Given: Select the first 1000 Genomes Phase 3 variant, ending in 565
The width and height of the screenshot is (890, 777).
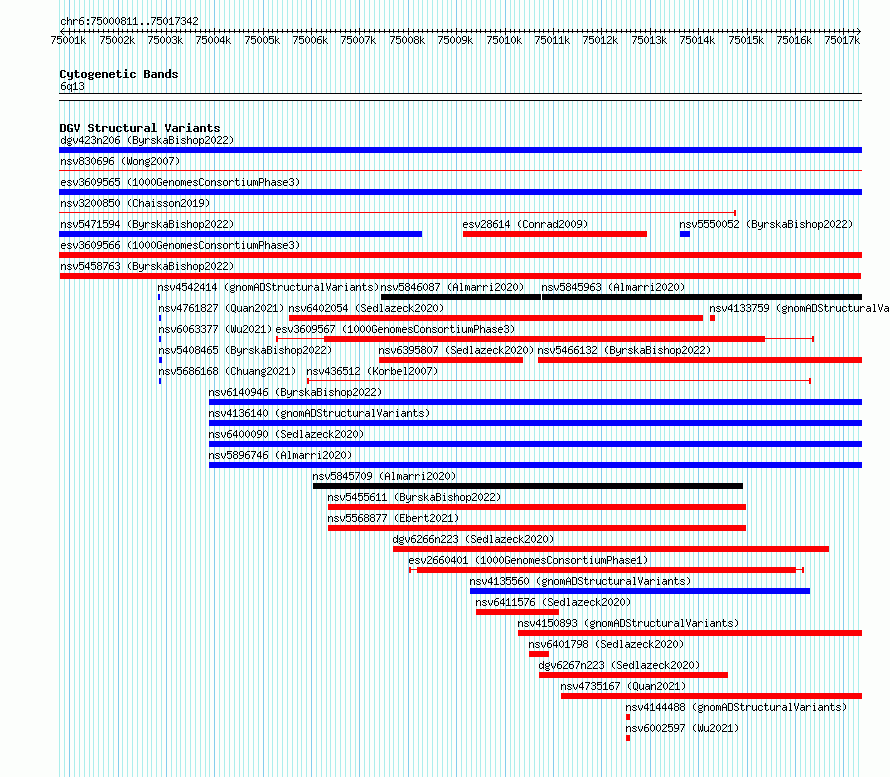Looking at the screenshot, I should click(x=180, y=182).
